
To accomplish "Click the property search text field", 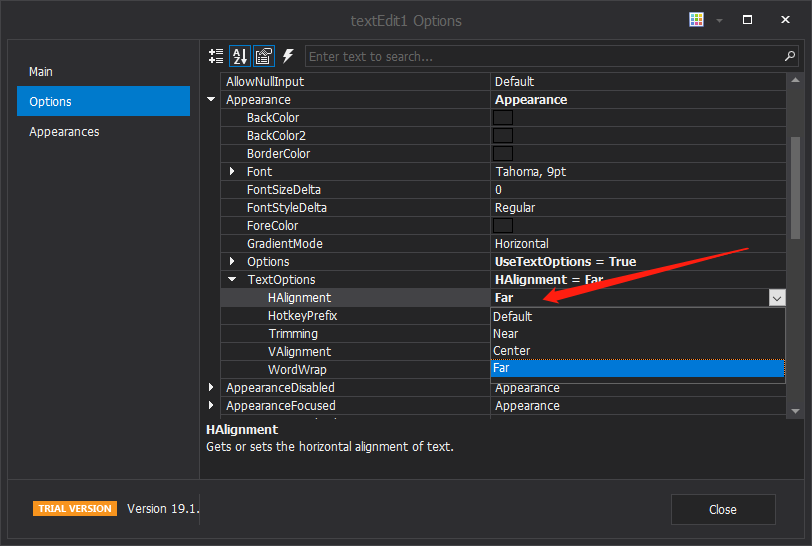I will point(545,57).
